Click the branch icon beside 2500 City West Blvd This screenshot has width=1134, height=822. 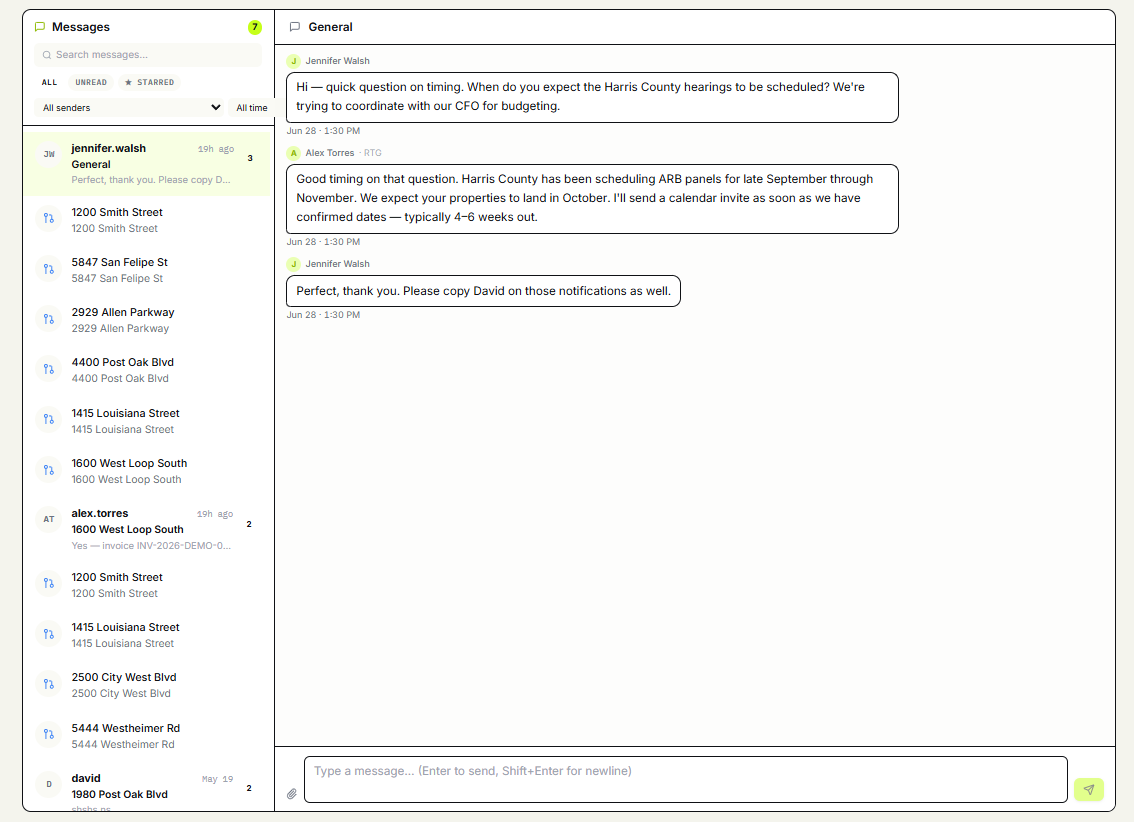(x=48, y=684)
